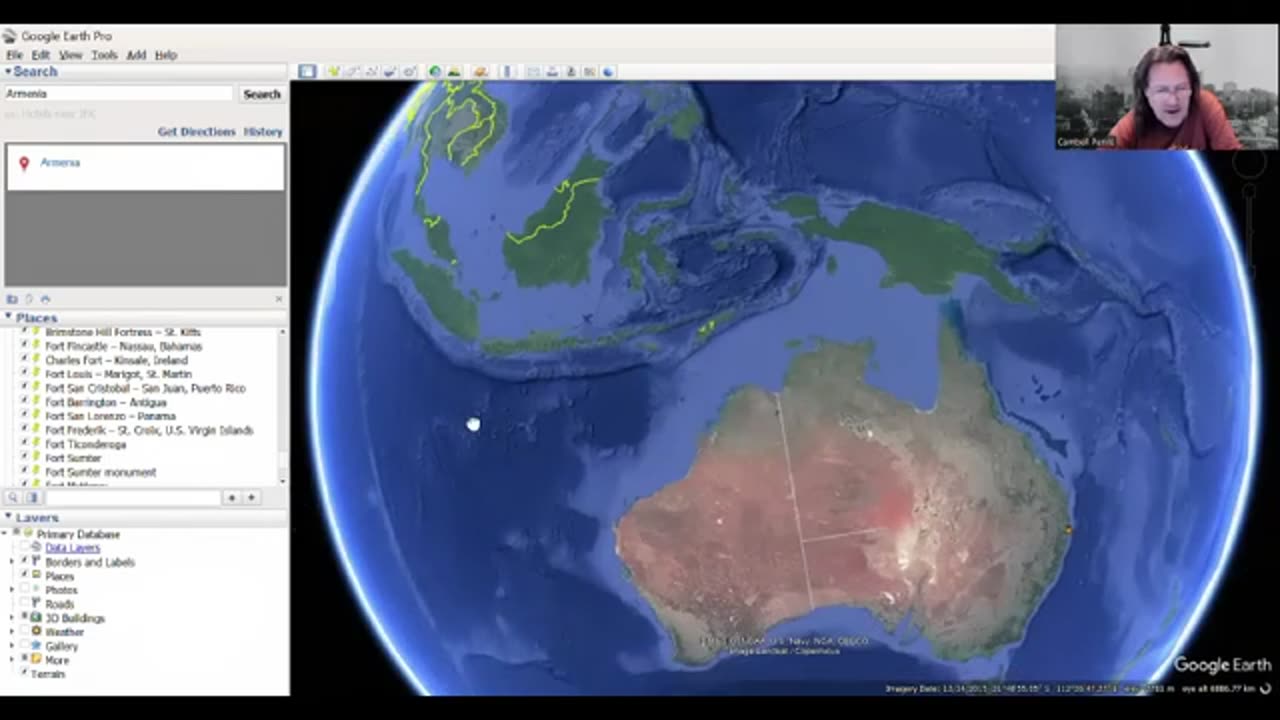This screenshot has width=1280, height=720.
Task: Click the move up arrow in Places
Action: click(x=231, y=497)
